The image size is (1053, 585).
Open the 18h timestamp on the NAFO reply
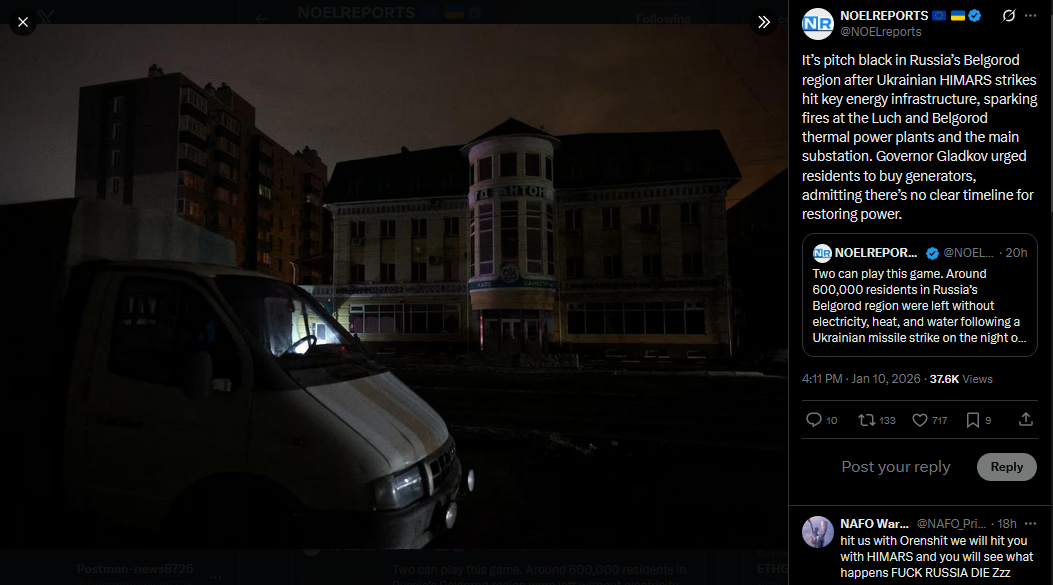pyautogui.click(x=1007, y=524)
